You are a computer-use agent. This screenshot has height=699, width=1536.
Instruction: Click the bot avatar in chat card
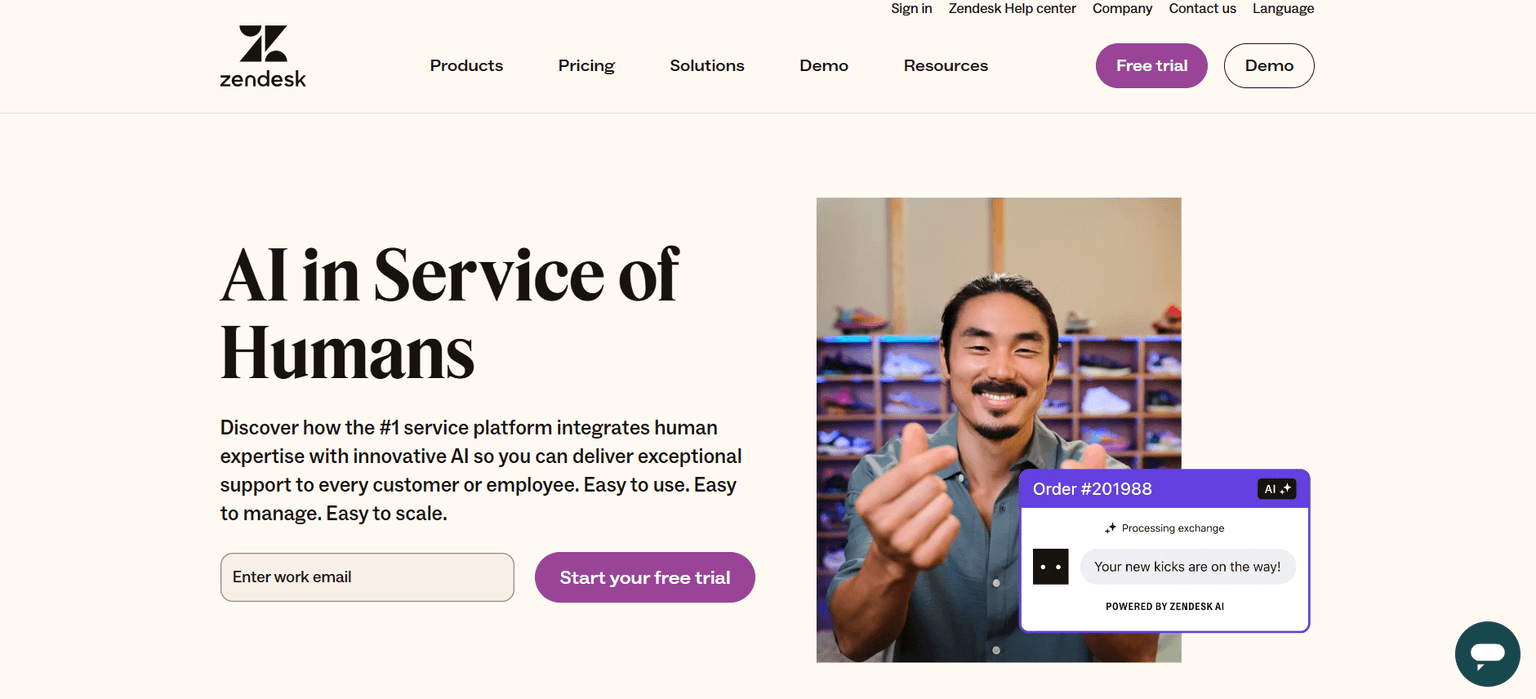pos(1050,567)
